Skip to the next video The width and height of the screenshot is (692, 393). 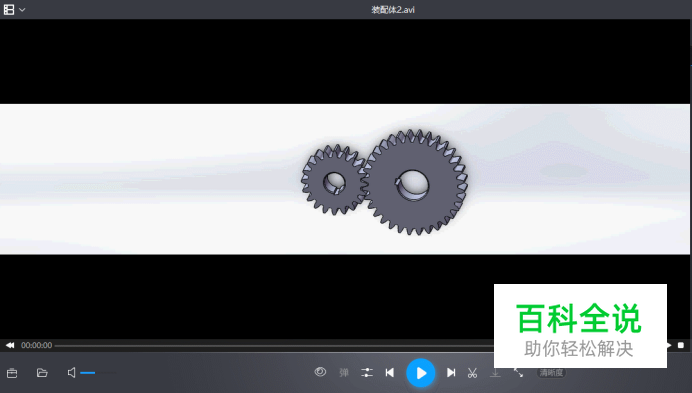(x=451, y=373)
